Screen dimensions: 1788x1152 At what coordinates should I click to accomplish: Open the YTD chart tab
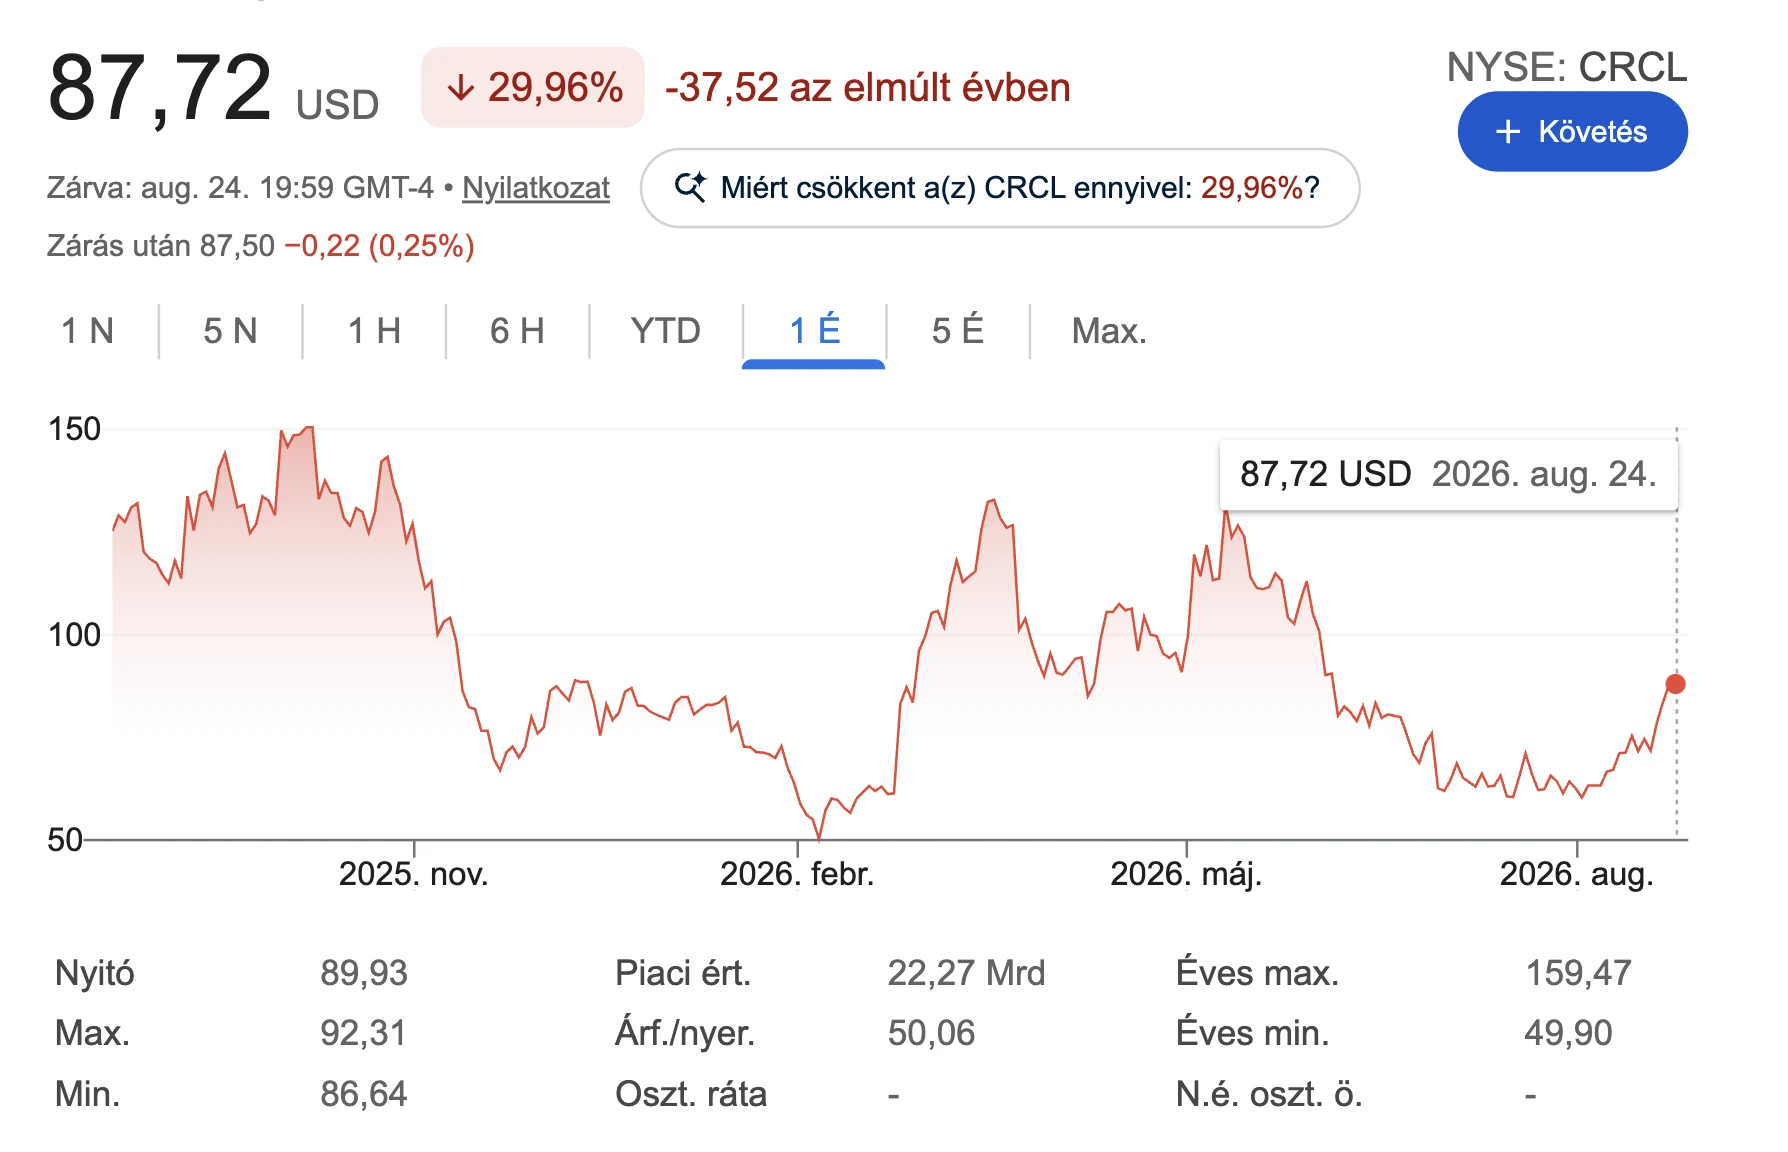665,331
